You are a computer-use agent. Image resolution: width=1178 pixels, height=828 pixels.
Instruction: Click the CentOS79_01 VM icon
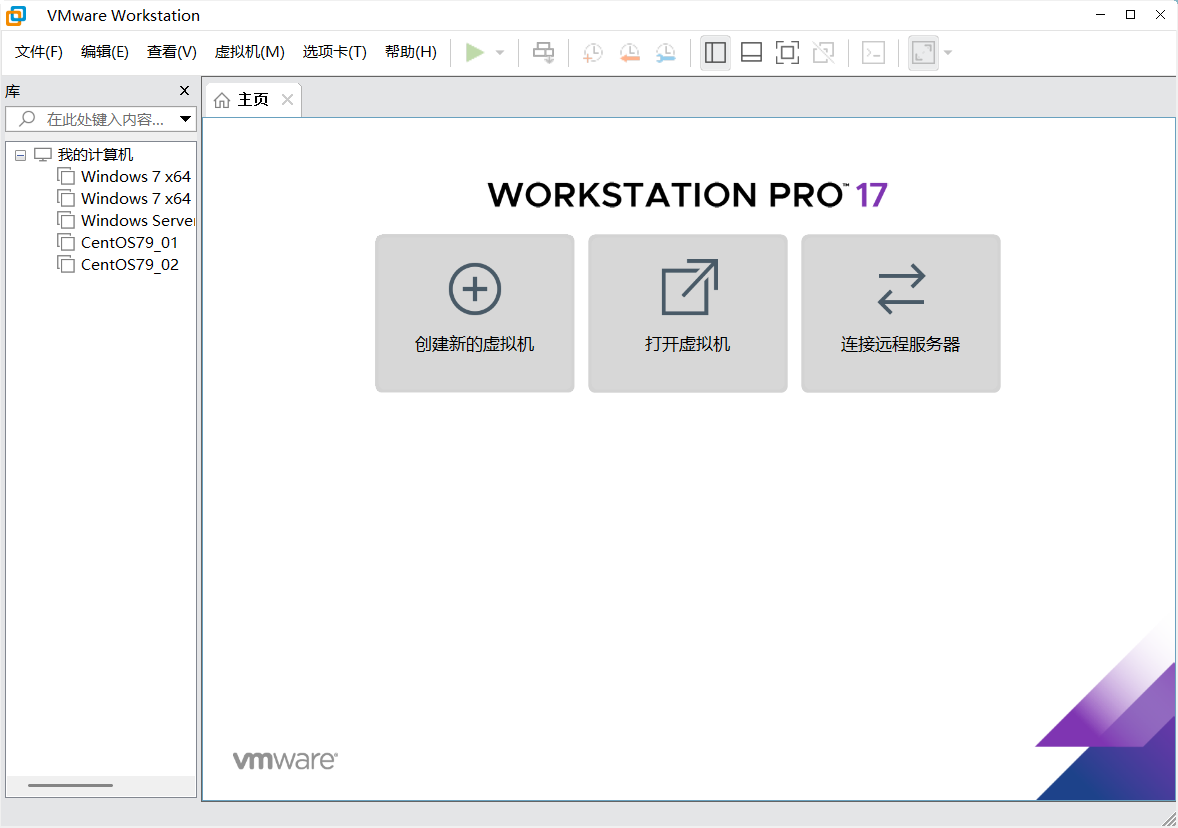coord(66,242)
